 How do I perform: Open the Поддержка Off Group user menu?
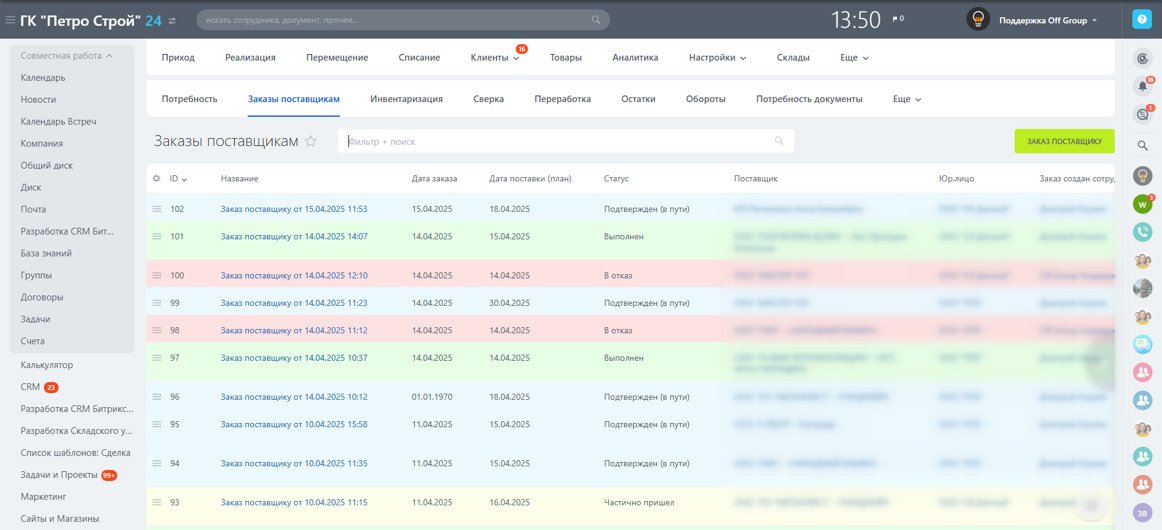pyautogui.click(x=1034, y=20)
